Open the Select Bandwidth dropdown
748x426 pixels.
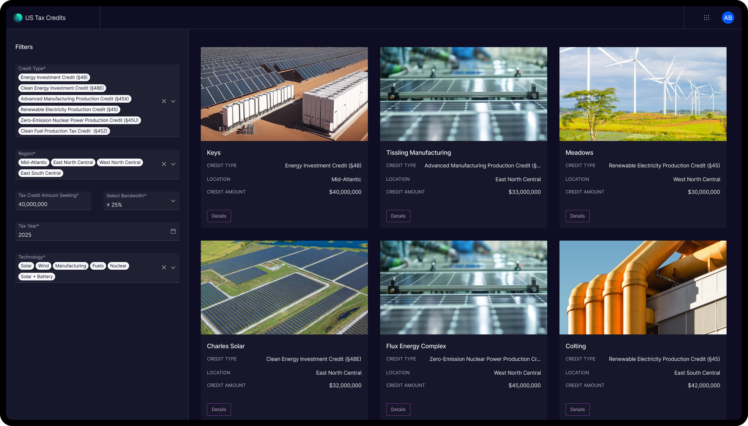coord(140,201)
